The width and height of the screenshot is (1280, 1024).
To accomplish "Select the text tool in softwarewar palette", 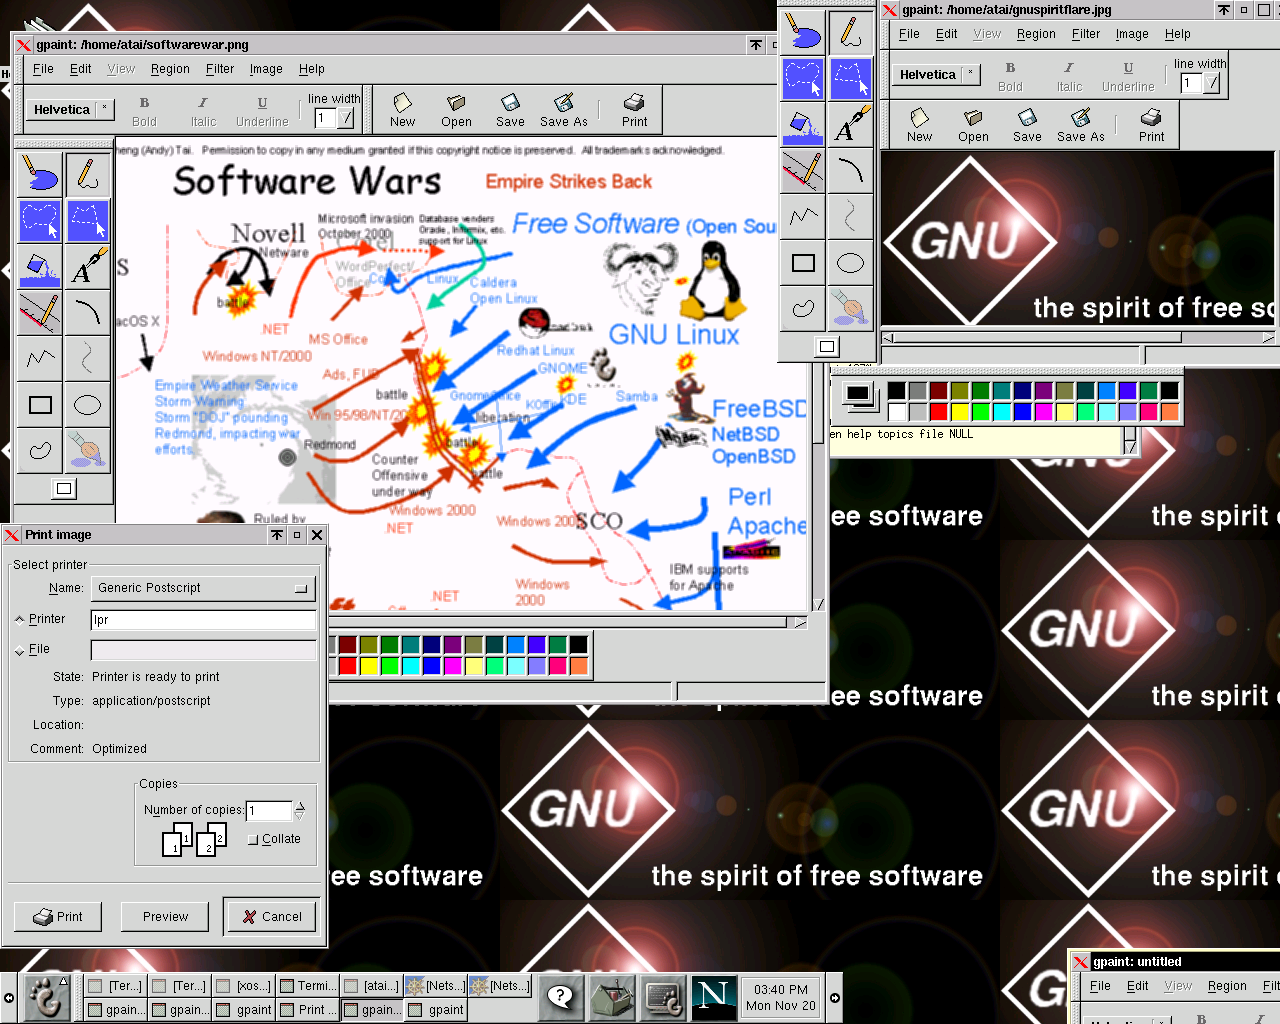I will (x=87, y=267).
